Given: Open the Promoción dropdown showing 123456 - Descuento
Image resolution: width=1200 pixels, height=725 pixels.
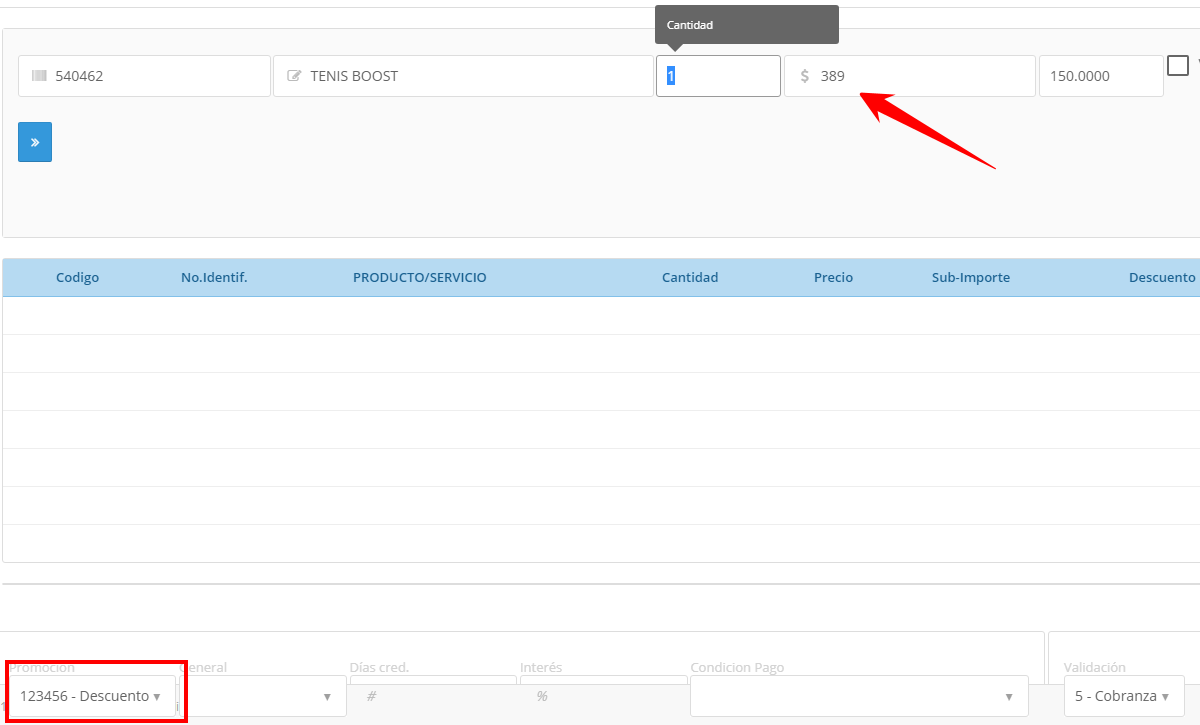Looking at the screenshot, I should click(x=92, y=696).
